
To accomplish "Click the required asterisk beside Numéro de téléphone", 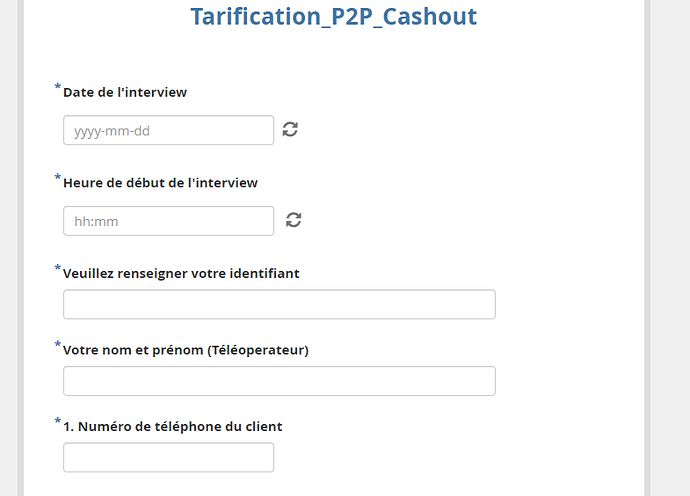I will click(x=58, y=422).
